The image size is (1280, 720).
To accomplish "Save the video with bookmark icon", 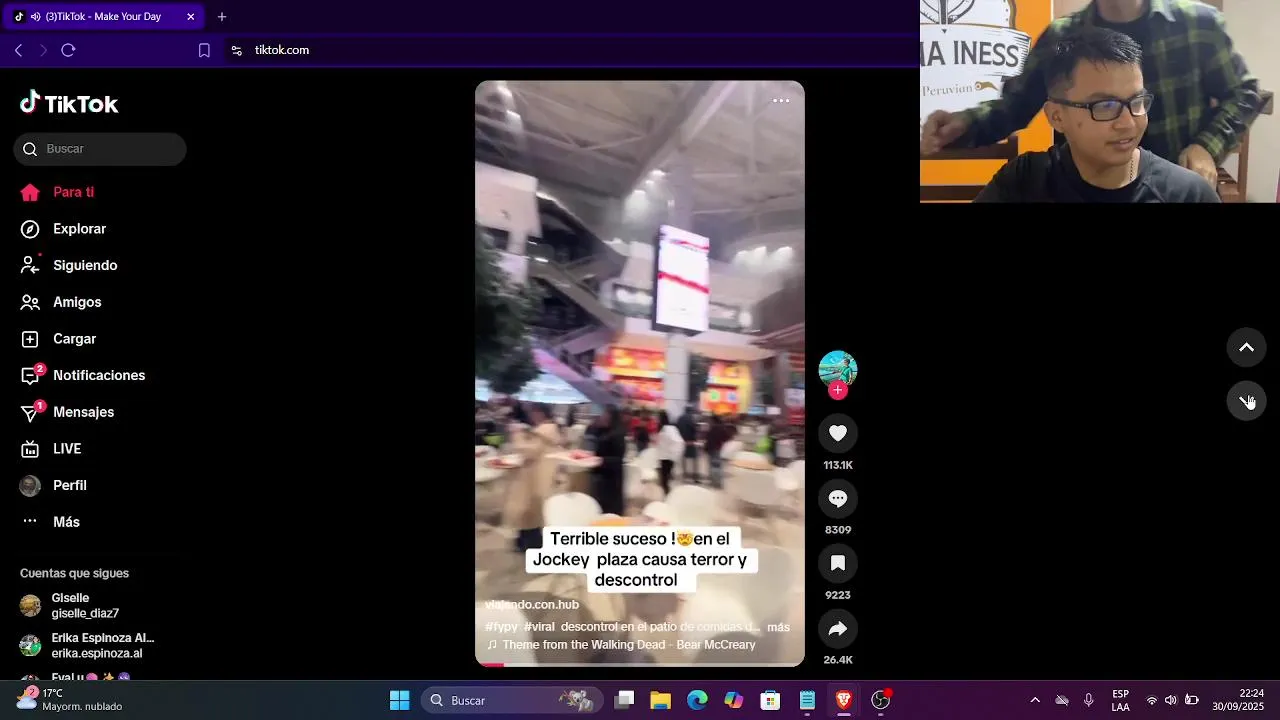I will pyautogui.click(x=838, y=563).
